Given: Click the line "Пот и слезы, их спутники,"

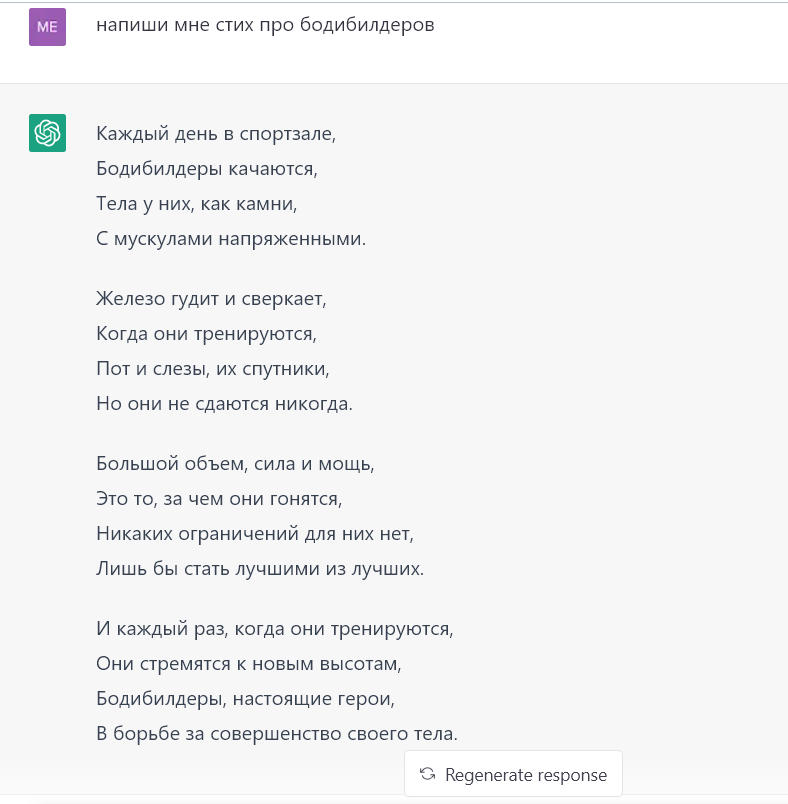Looking at the screenshot, I should pos(212,369).
